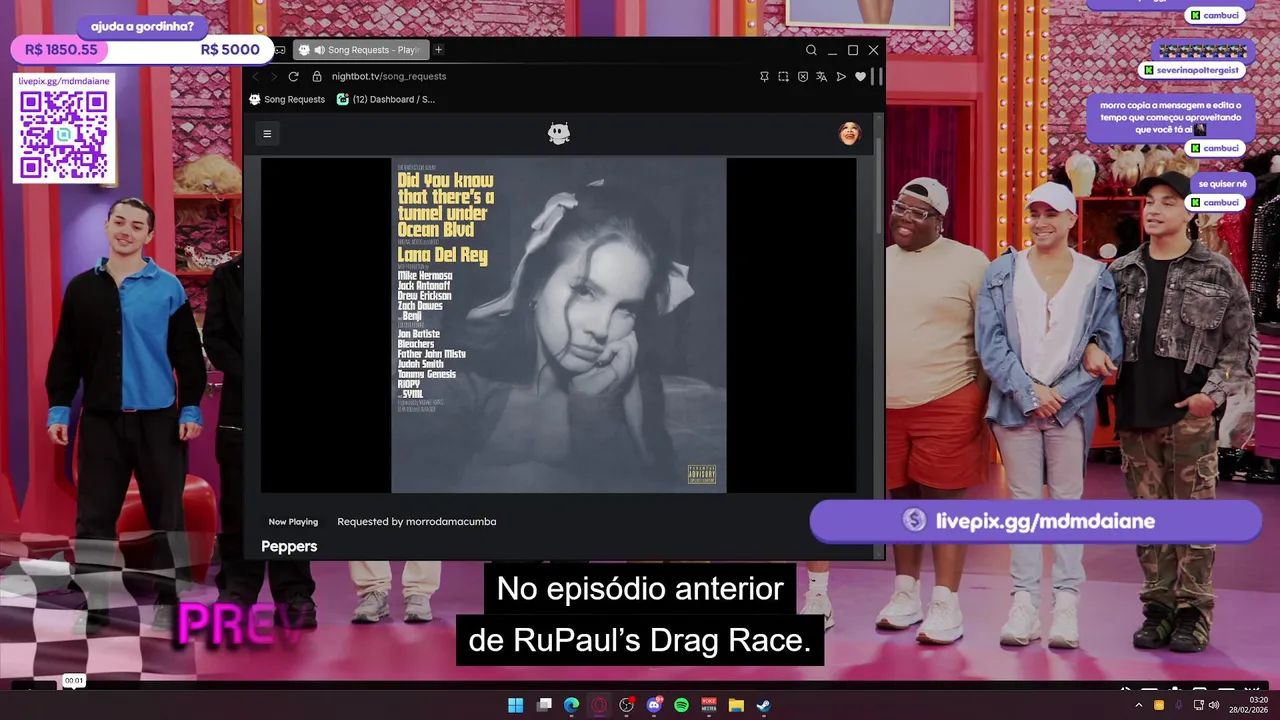Click the Lana Del Rey album cover

coord(558,325)
